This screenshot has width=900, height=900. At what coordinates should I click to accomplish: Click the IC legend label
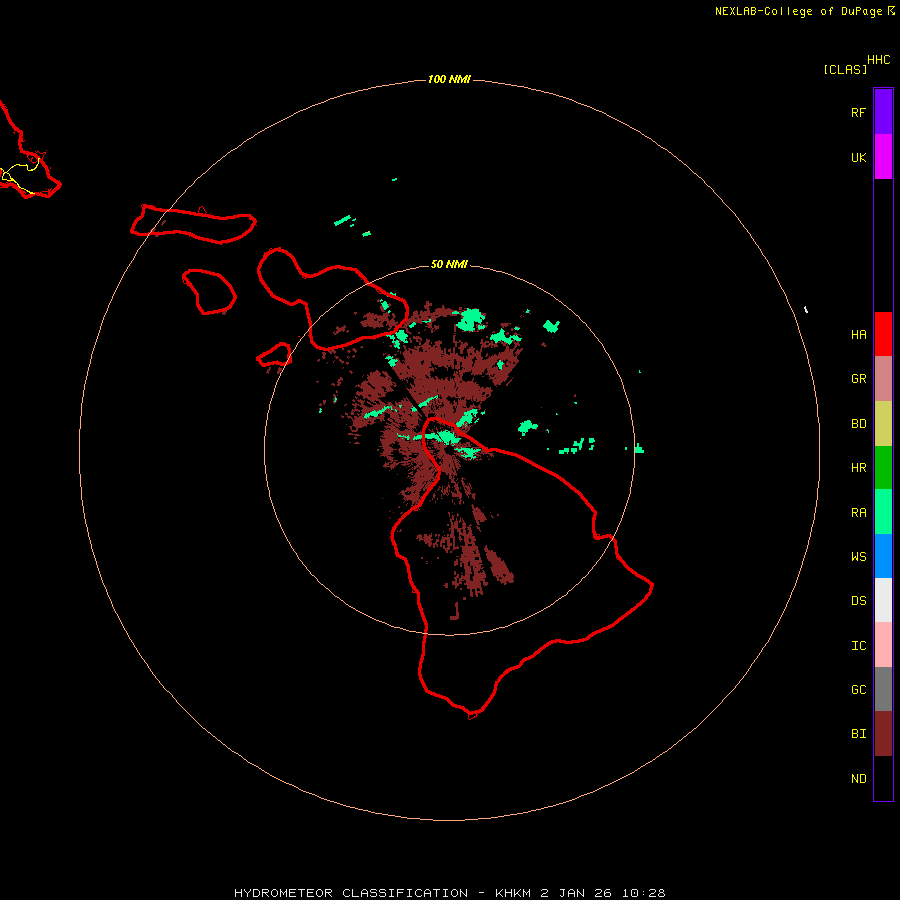pos(858,645)
